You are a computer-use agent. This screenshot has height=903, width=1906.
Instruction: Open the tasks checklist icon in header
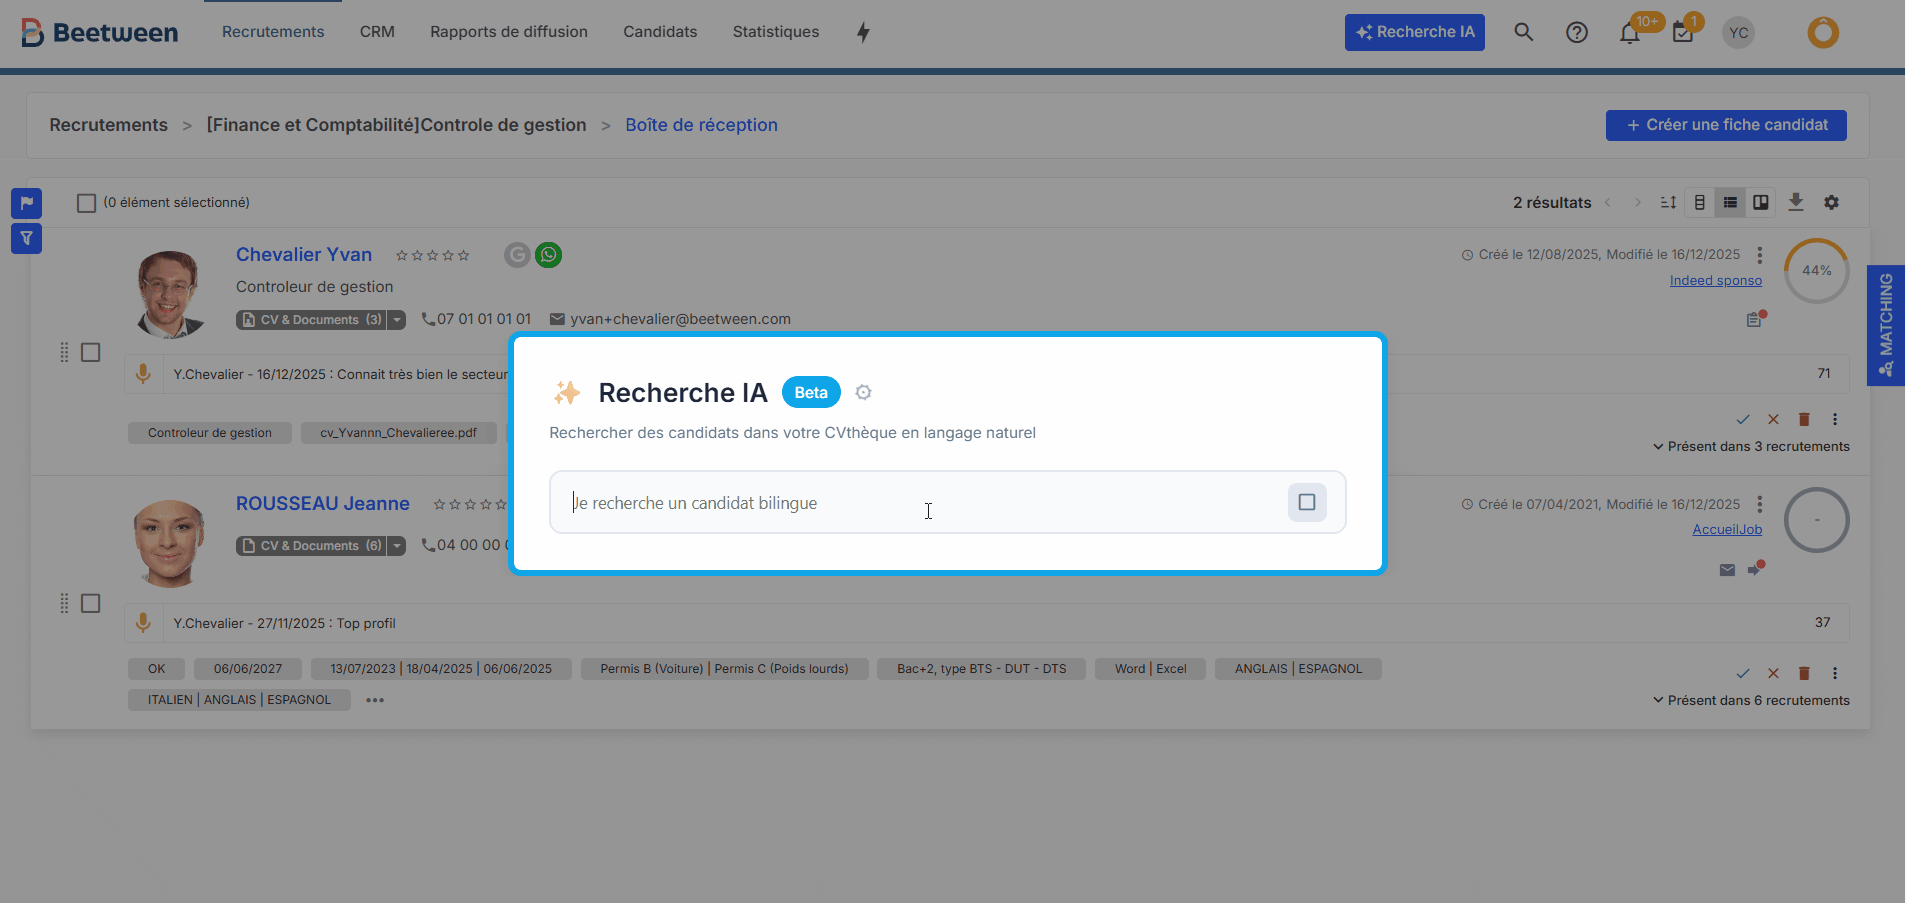click(x=1683, y=33)
